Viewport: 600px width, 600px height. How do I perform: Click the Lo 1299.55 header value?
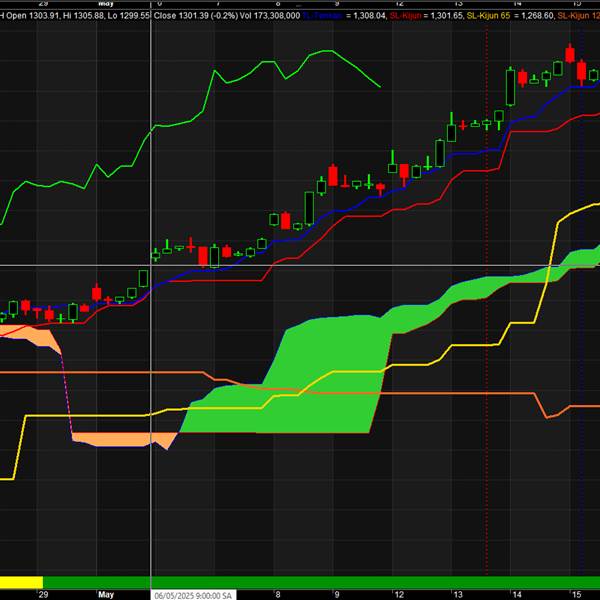tap(127, 16)
